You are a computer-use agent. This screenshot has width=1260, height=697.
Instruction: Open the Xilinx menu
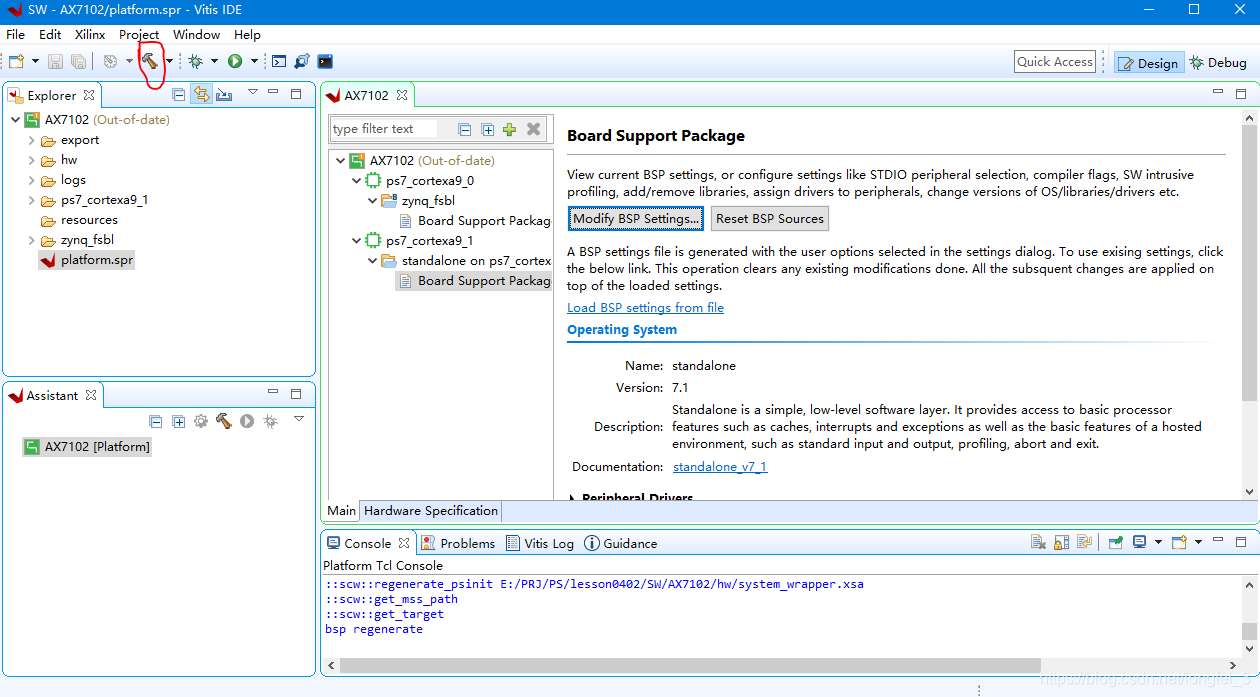coord(90,34)
